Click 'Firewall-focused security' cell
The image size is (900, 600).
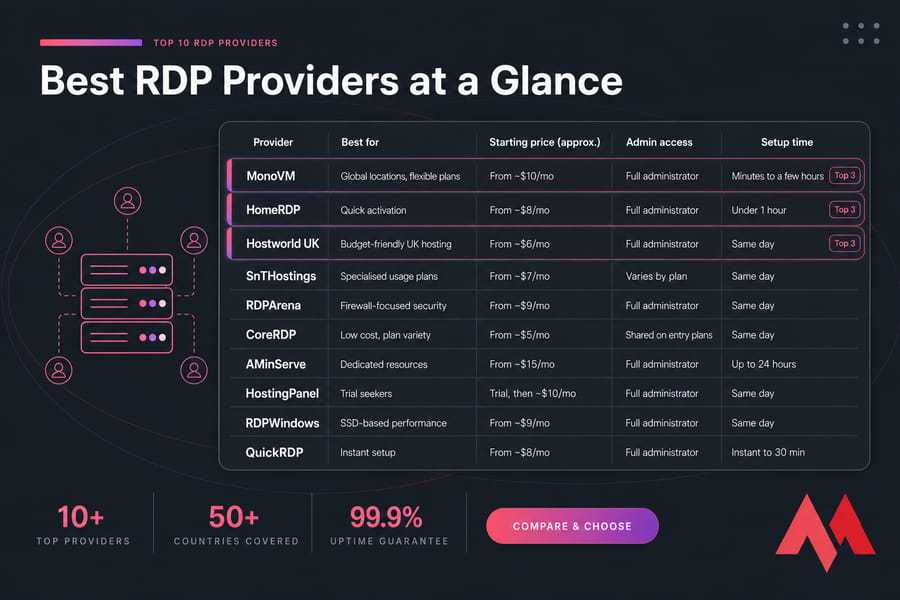point(393,305)
